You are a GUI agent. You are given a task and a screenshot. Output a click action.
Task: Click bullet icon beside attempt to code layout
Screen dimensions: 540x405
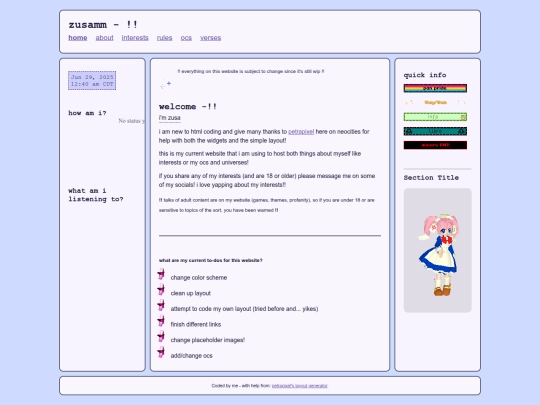pos(161,305)
